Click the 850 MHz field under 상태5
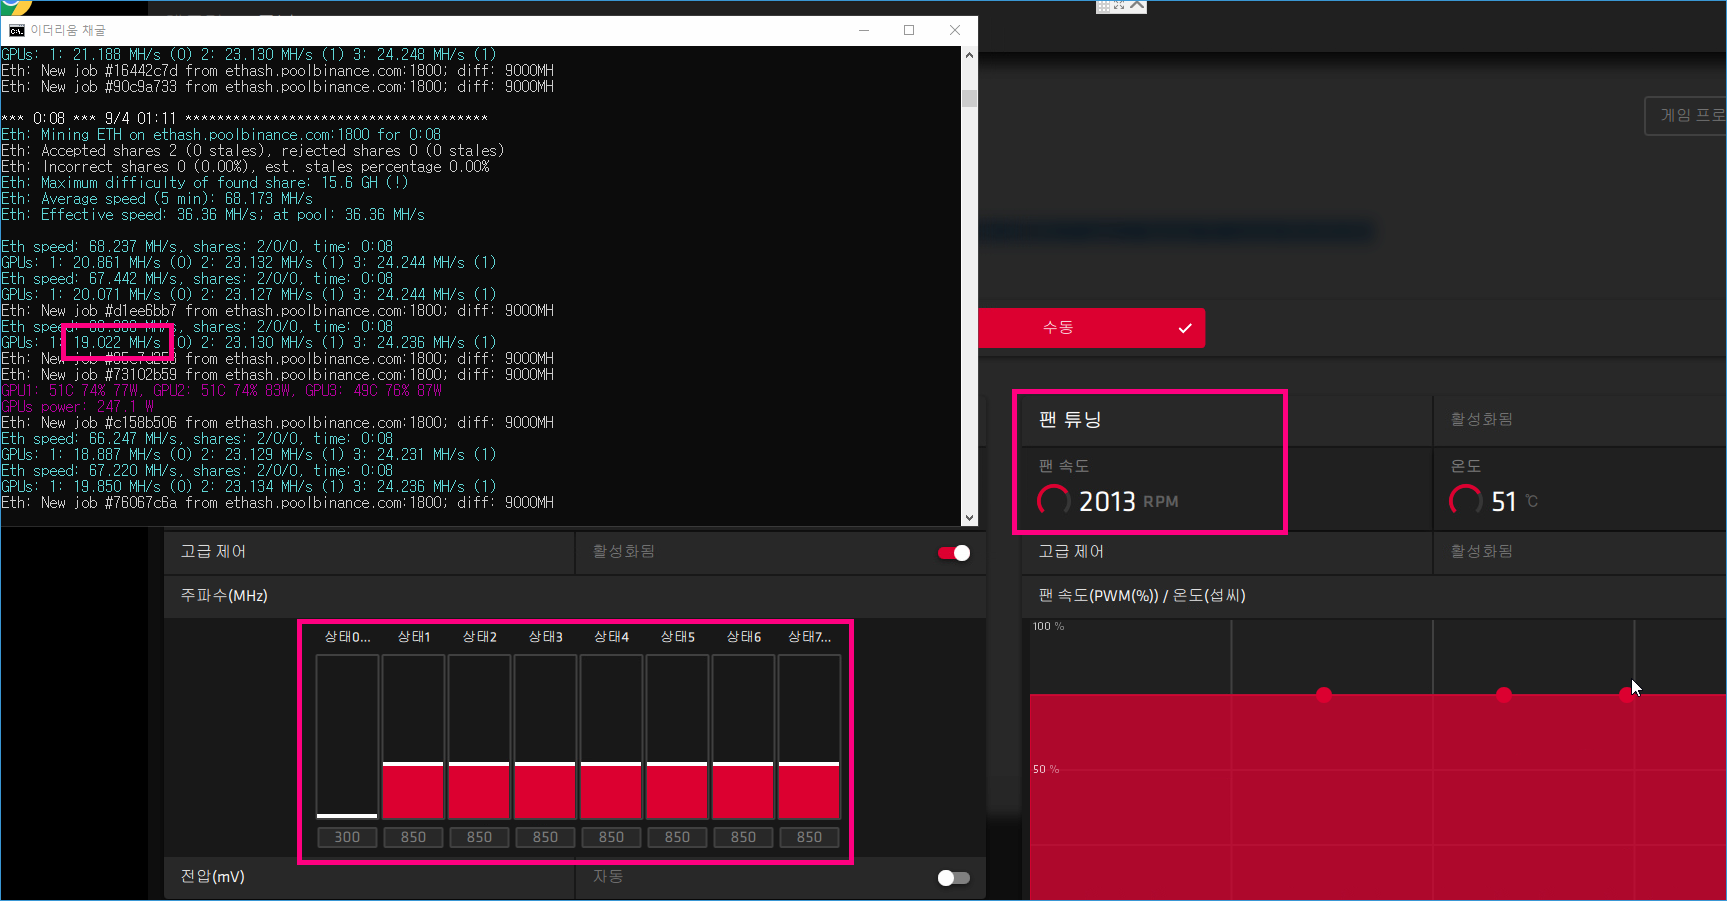This screenshot has width=1727, height=901. point(677,837)
